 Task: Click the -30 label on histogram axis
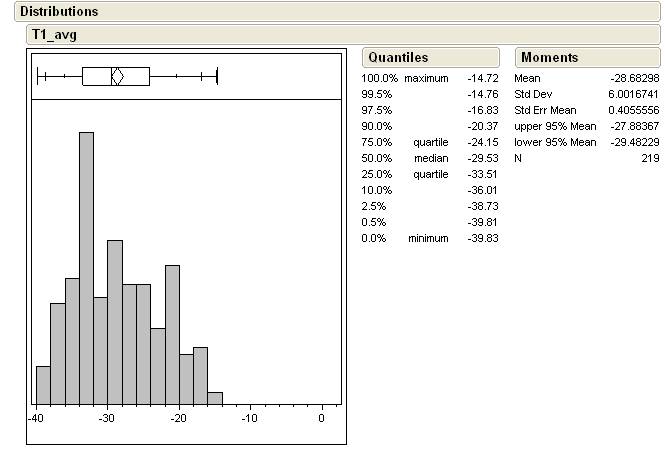click(107, 418)
